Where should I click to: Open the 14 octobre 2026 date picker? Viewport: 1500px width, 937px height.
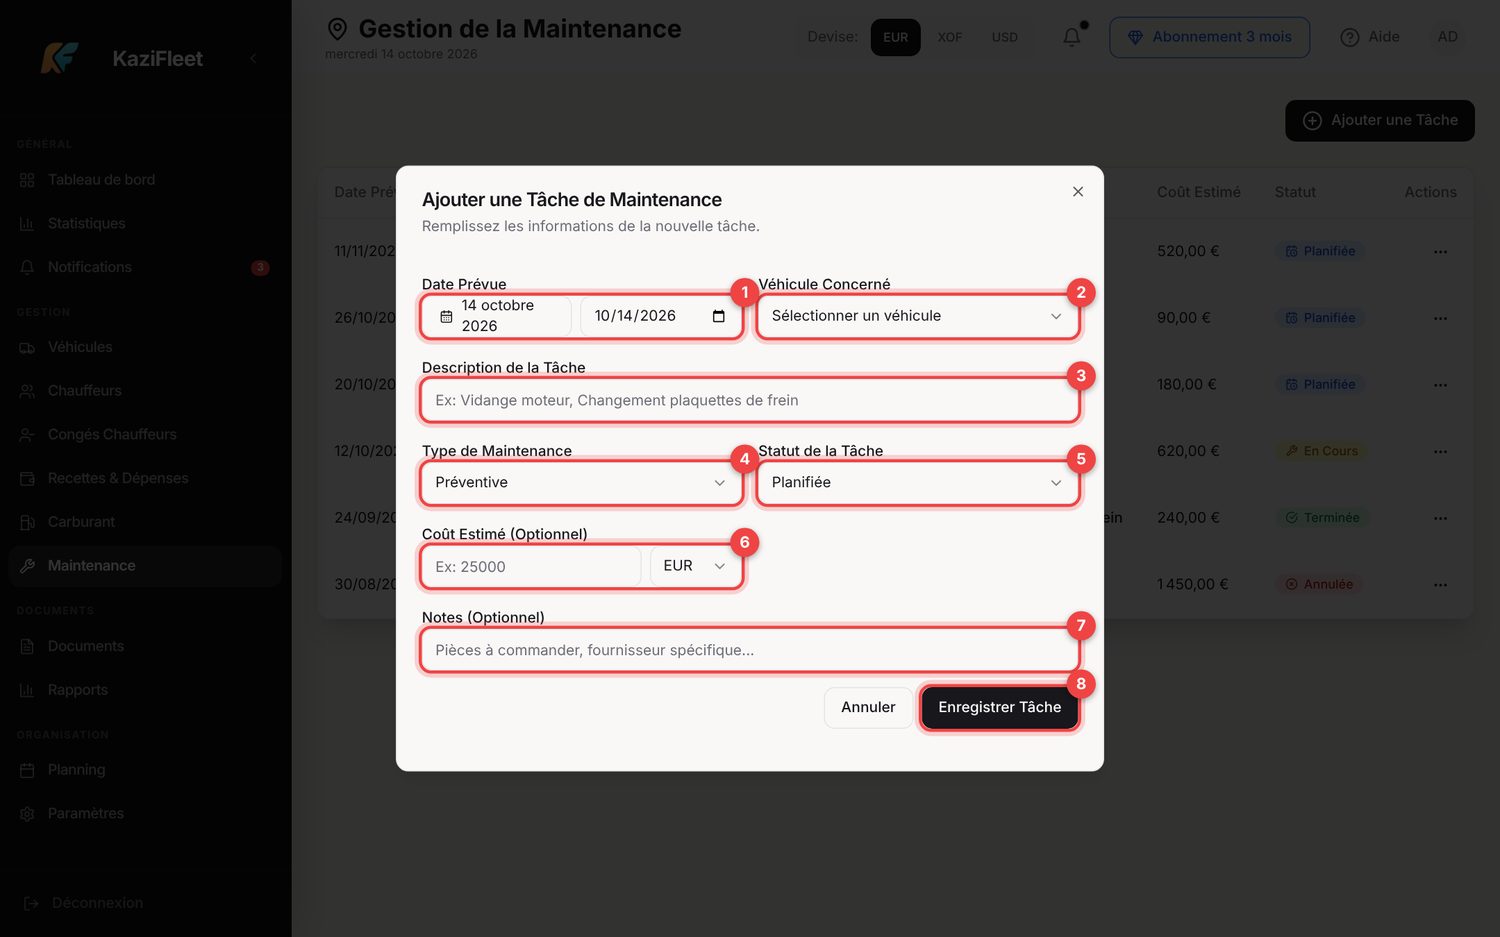pos(497,316)
